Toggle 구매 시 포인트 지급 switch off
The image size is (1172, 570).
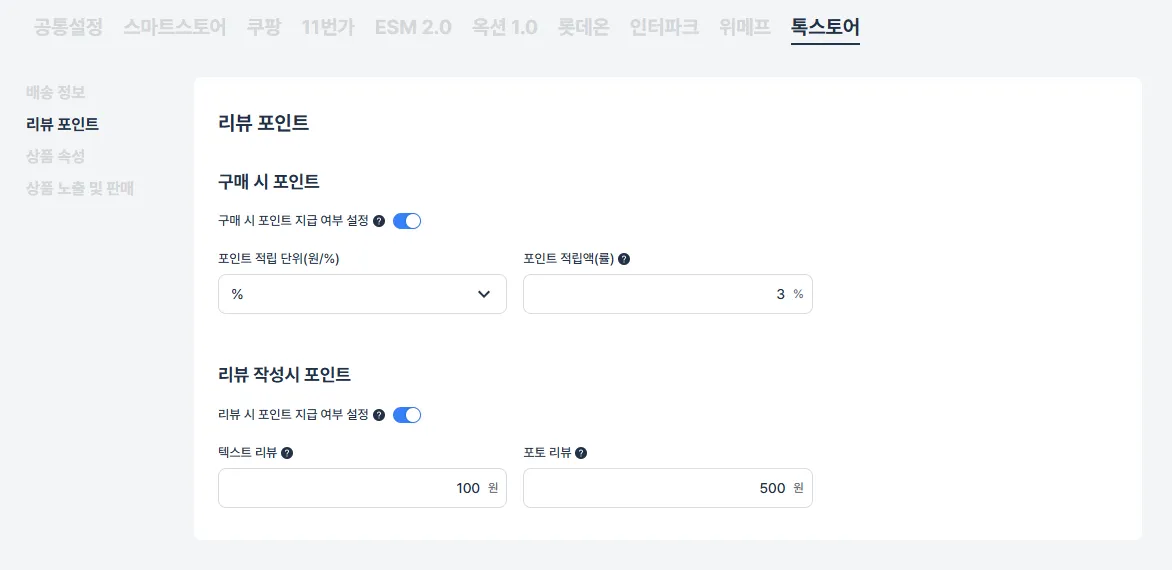pos(407,221)
